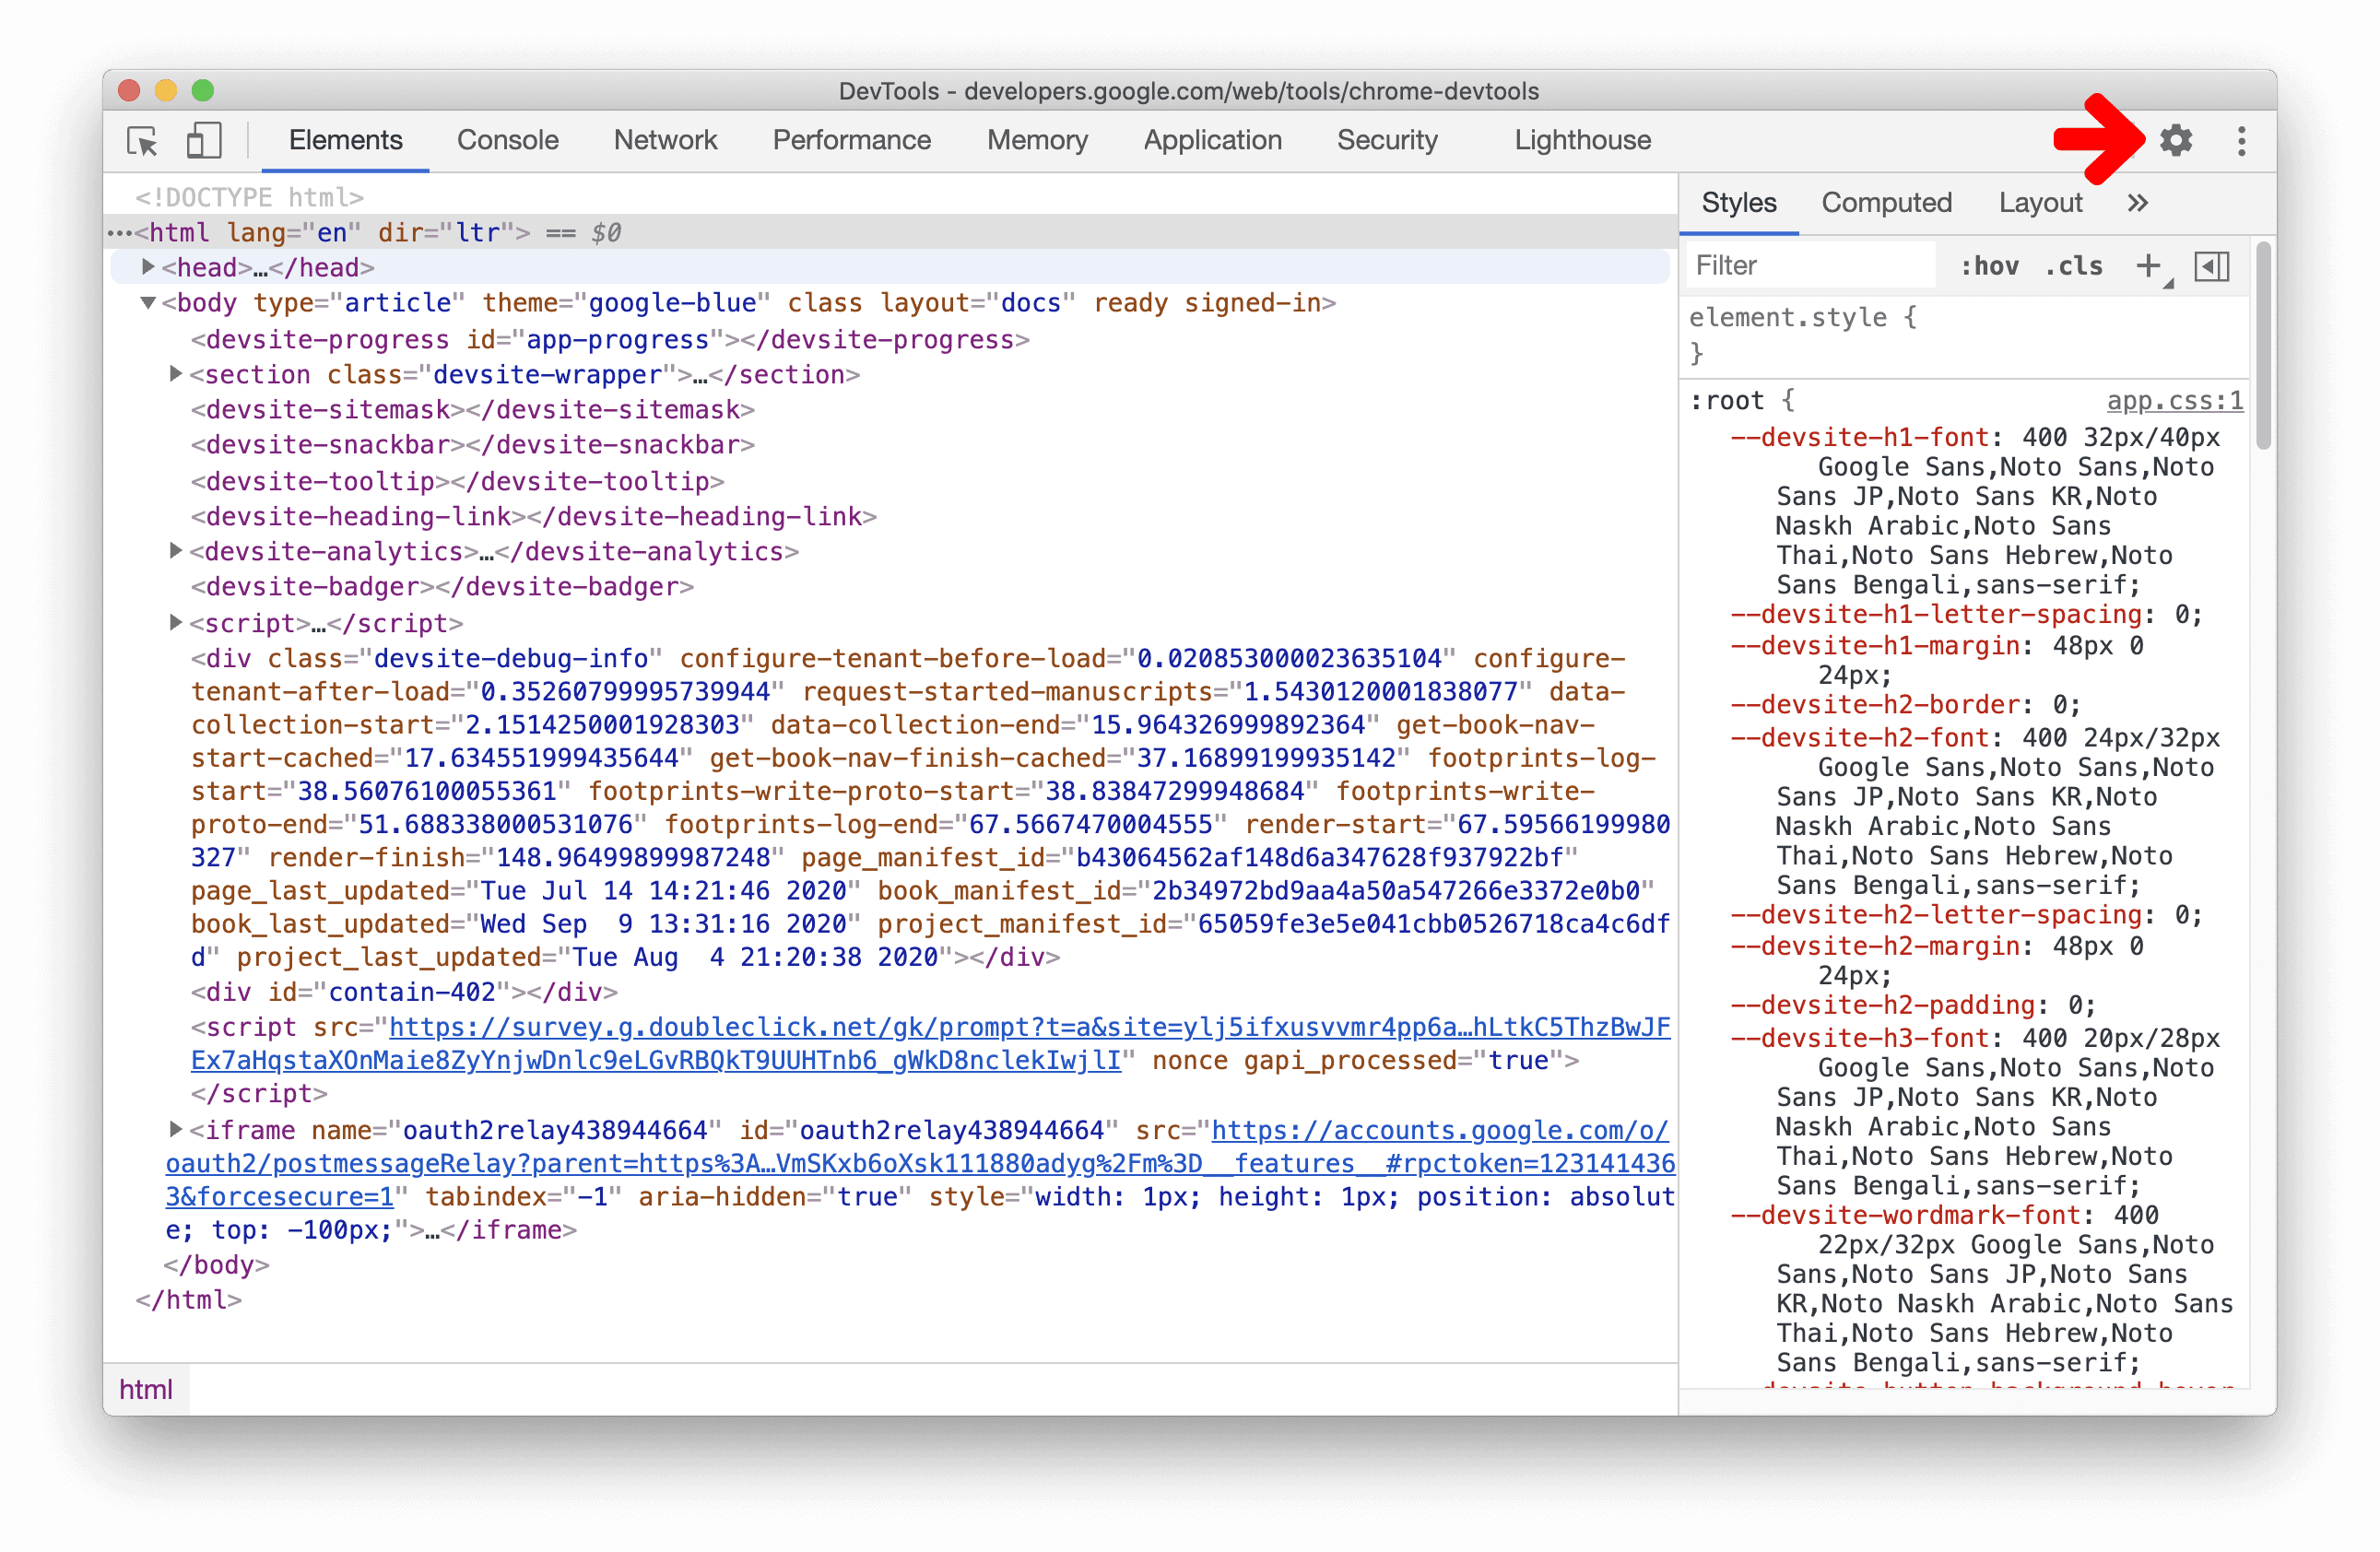Image resolution: width=2380 pixels, height=1552 pixels.
Task: Click the Styles filter input field
Action: click(1809, 264)
